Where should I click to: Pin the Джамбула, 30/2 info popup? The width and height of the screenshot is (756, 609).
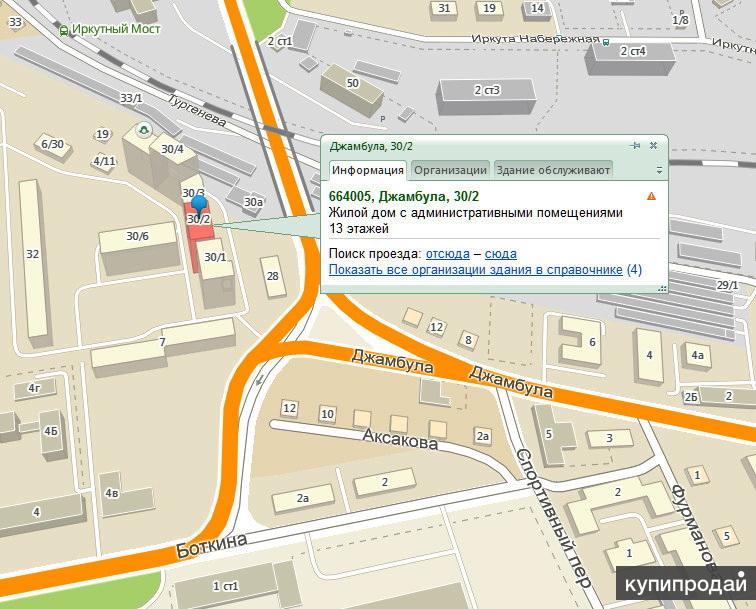point(635,145)
